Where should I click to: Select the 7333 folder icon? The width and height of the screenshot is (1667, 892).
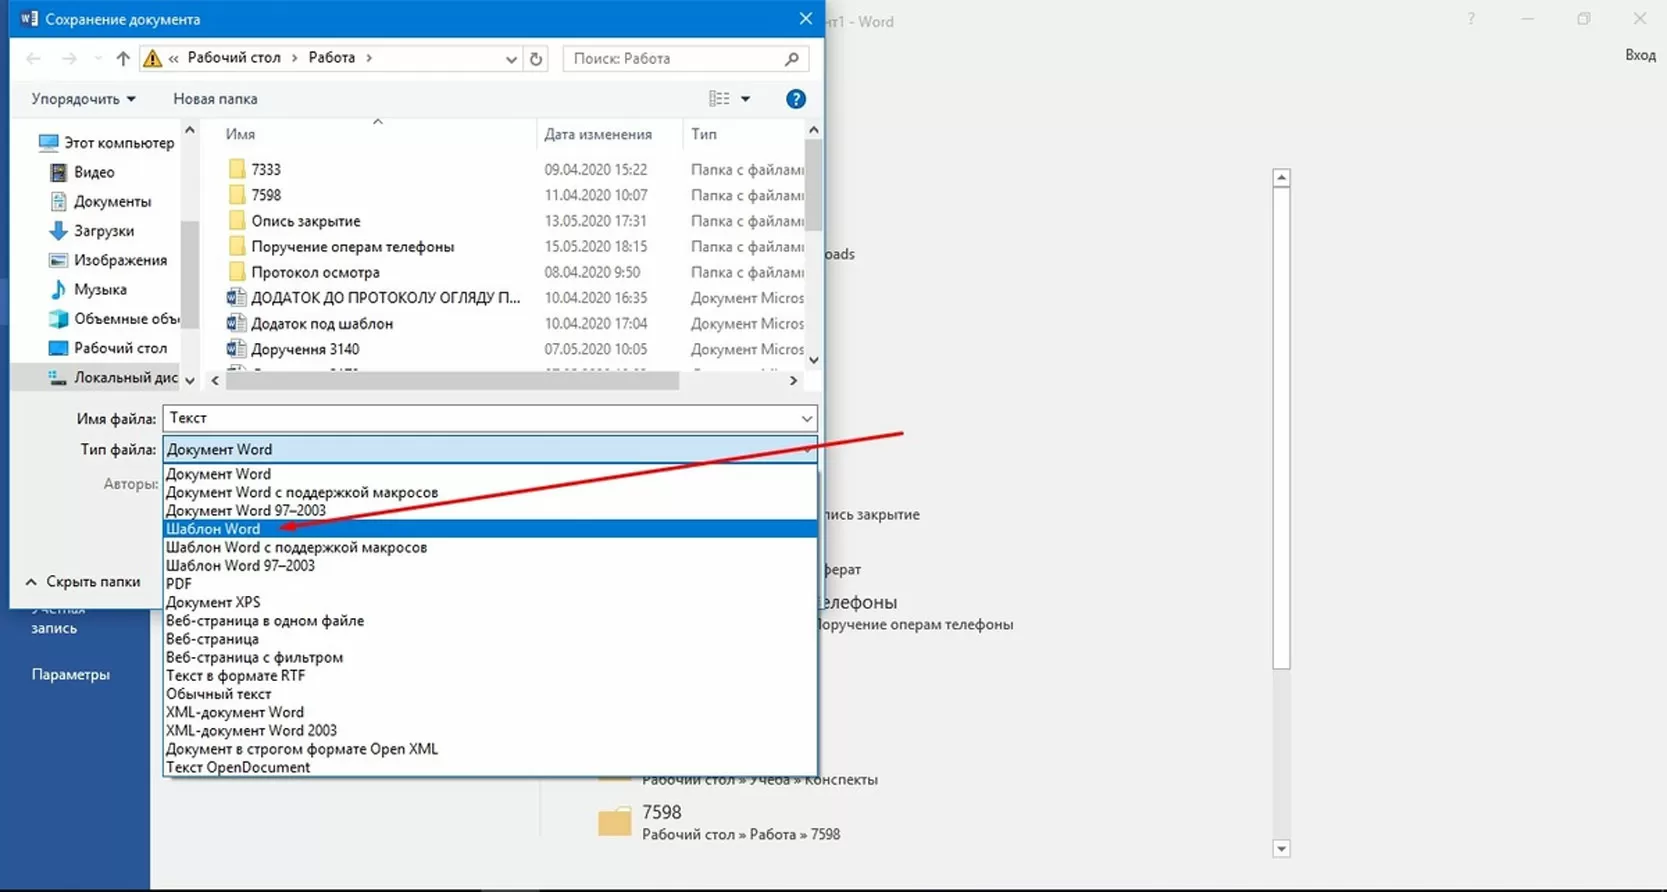click(236, 169)
